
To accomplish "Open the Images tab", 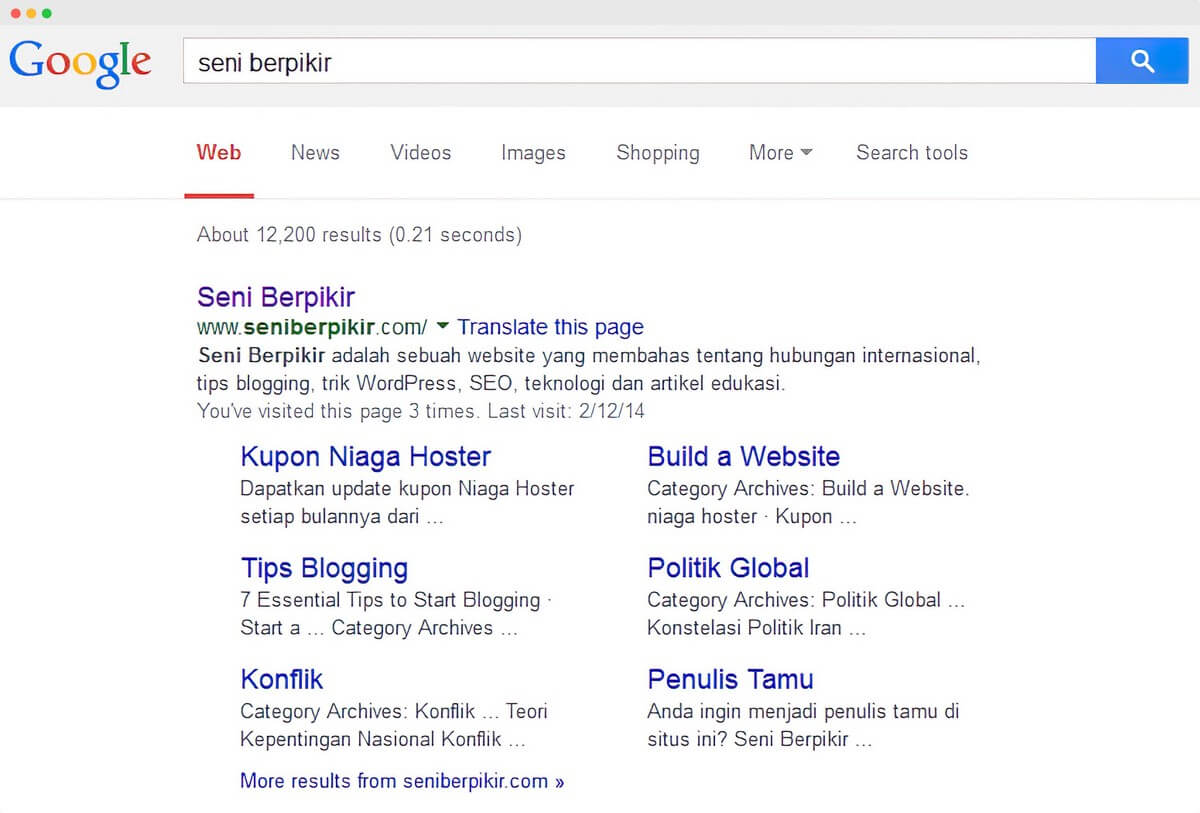I will point(533,153).
